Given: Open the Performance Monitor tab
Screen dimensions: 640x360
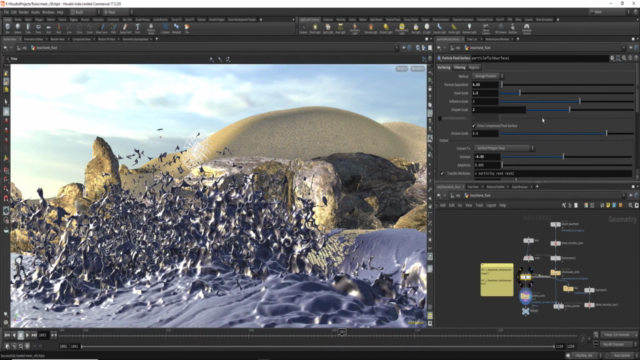Looking at the screenshot, I should (x=497, y=39).
